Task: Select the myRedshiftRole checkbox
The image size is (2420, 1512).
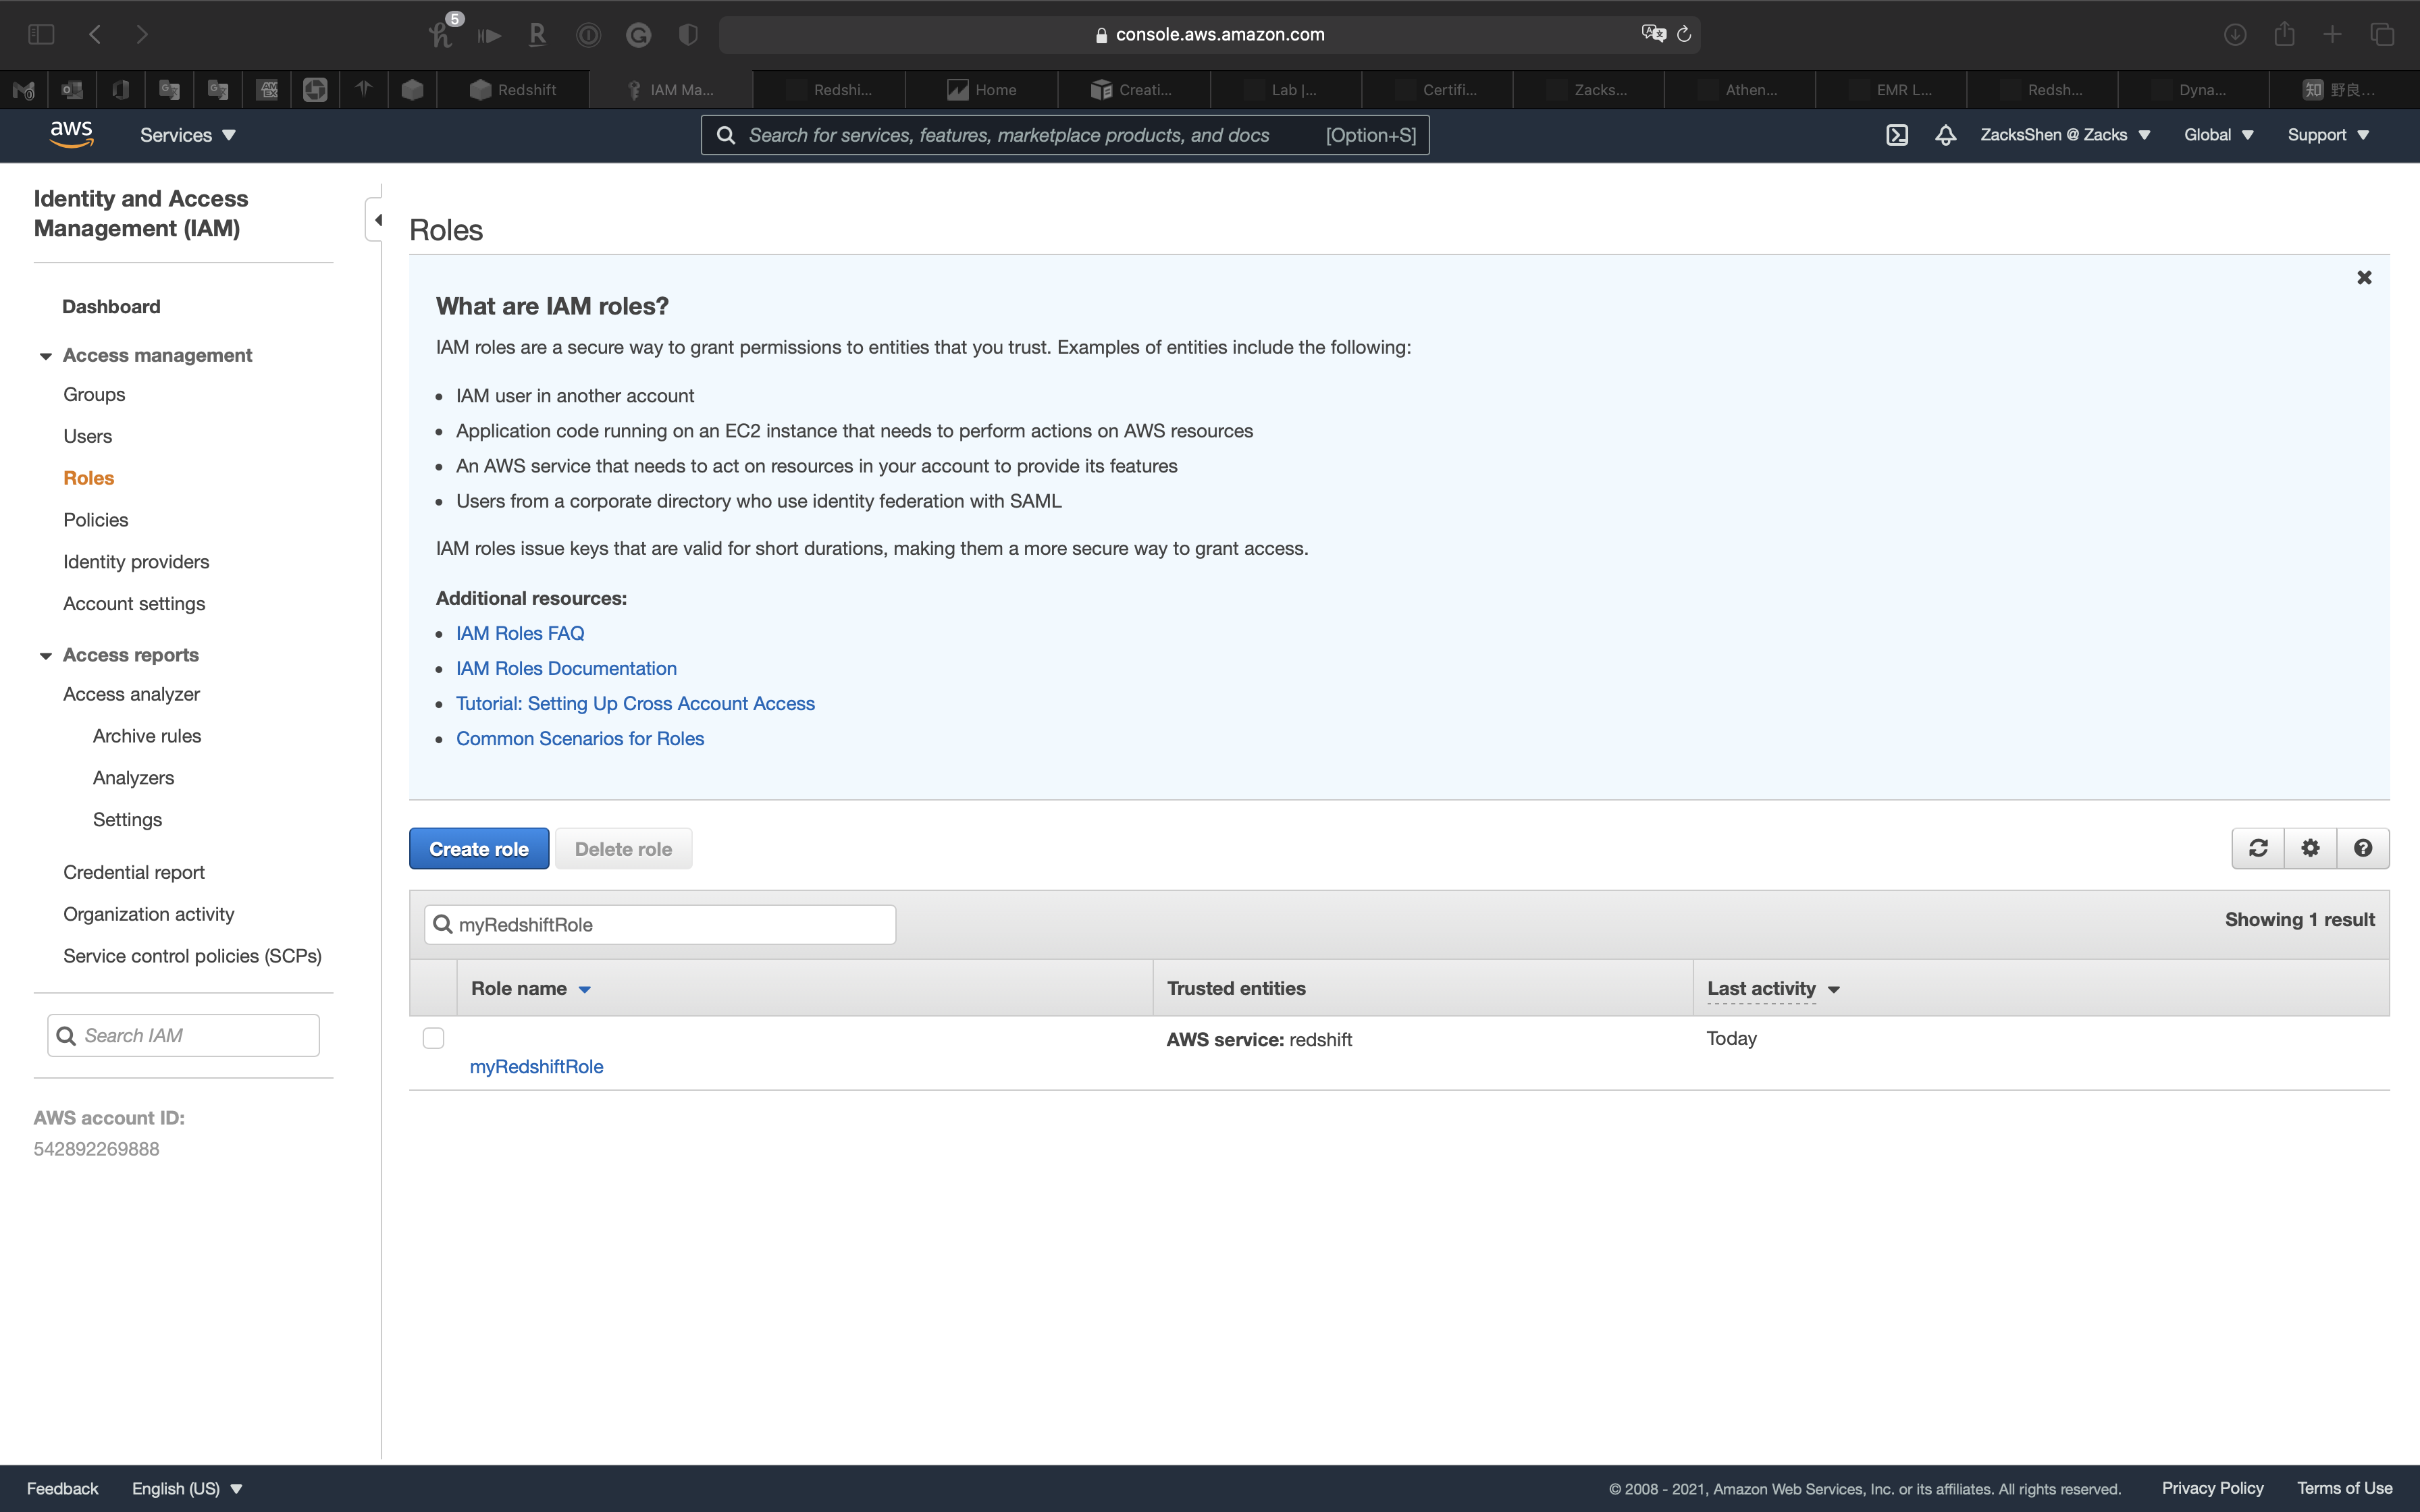Action: pyautogui.click(x=433, y=1038)
